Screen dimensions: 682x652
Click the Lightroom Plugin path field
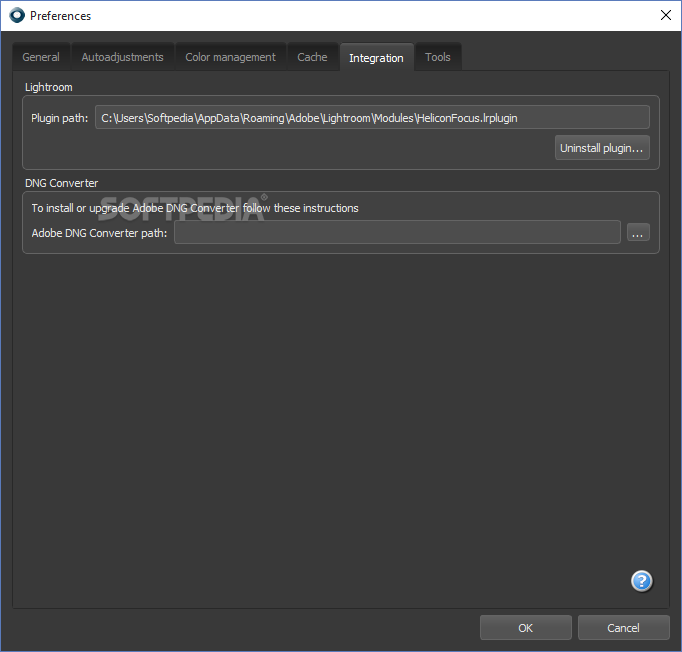click(x=372, y=117)
